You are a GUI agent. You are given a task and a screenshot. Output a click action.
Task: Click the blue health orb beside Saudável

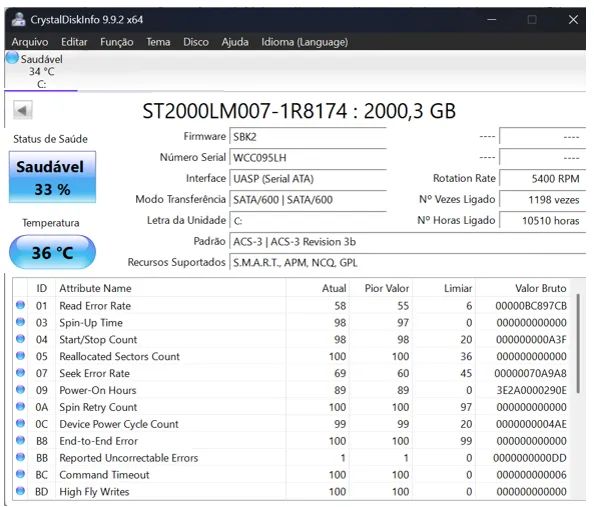pos(12,58)
